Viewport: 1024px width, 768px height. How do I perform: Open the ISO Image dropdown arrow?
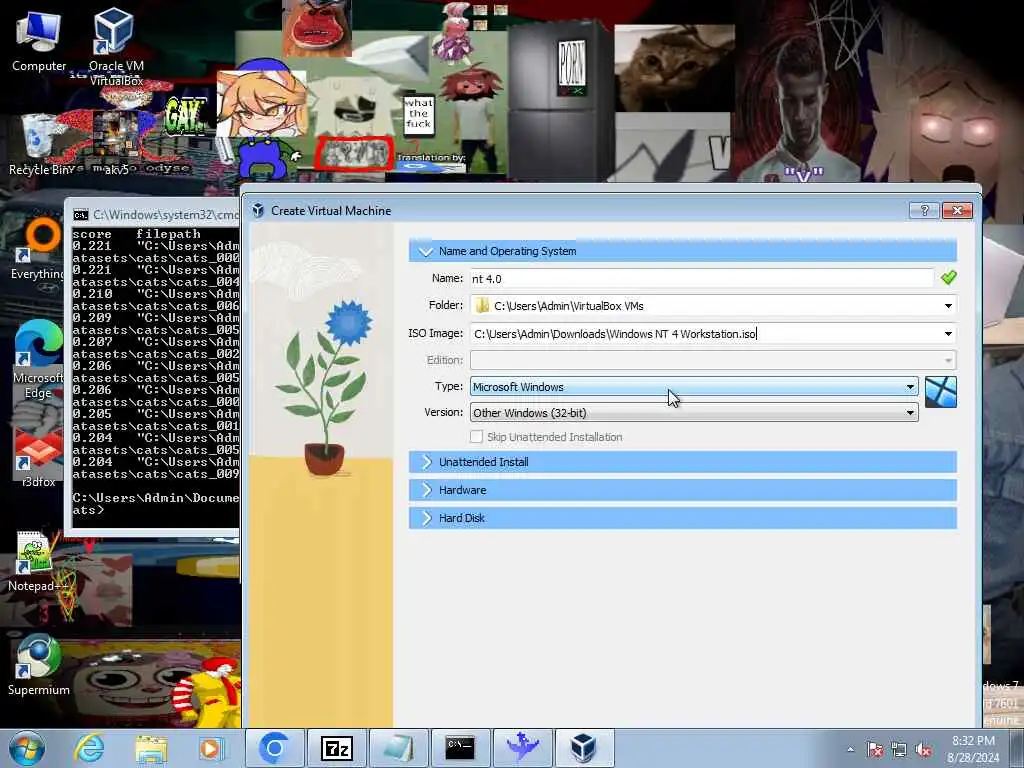[x=948, y=334]
